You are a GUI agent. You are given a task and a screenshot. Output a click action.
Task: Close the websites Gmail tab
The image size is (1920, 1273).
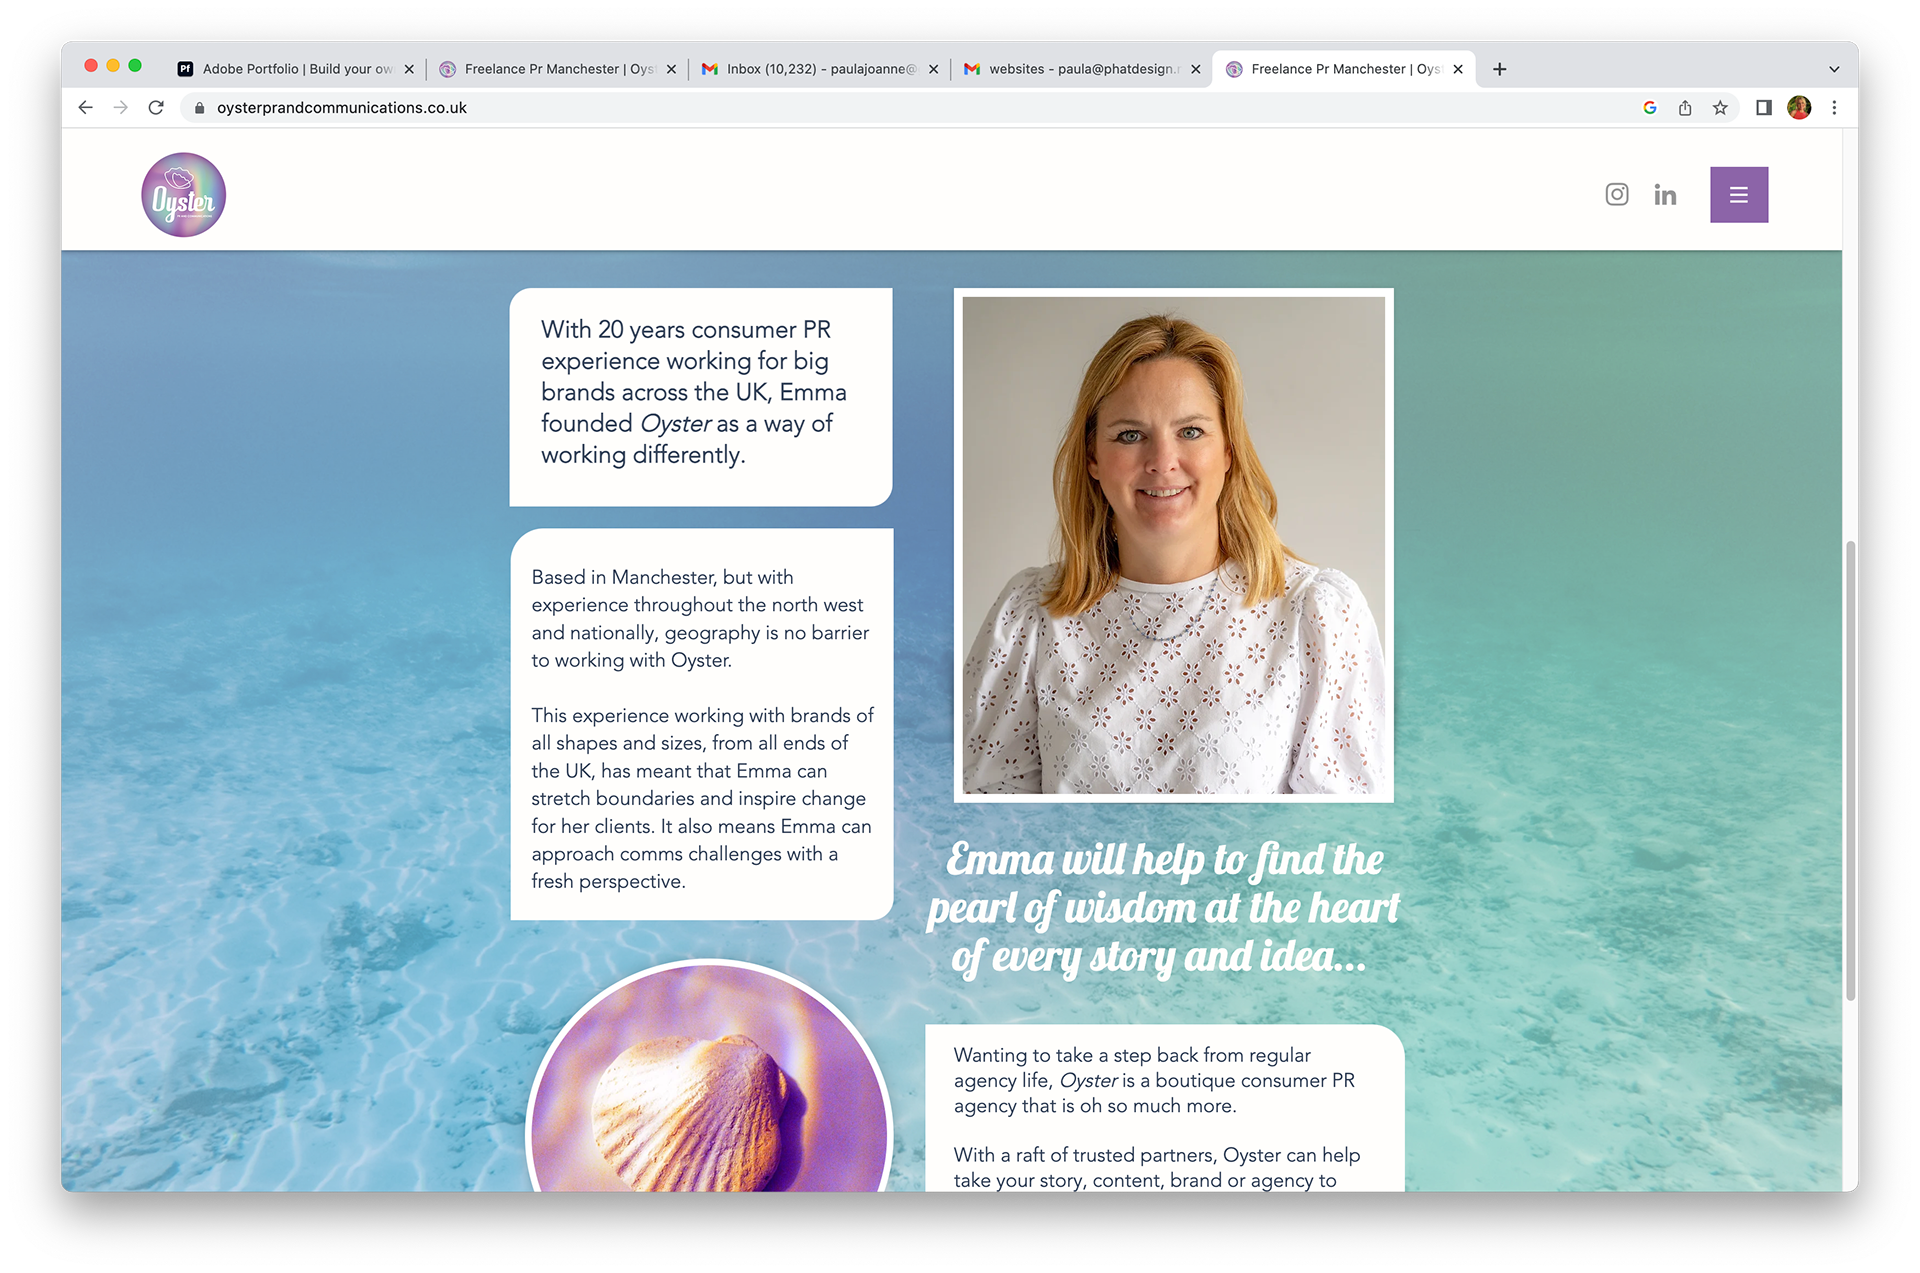tap(1195, 69)
